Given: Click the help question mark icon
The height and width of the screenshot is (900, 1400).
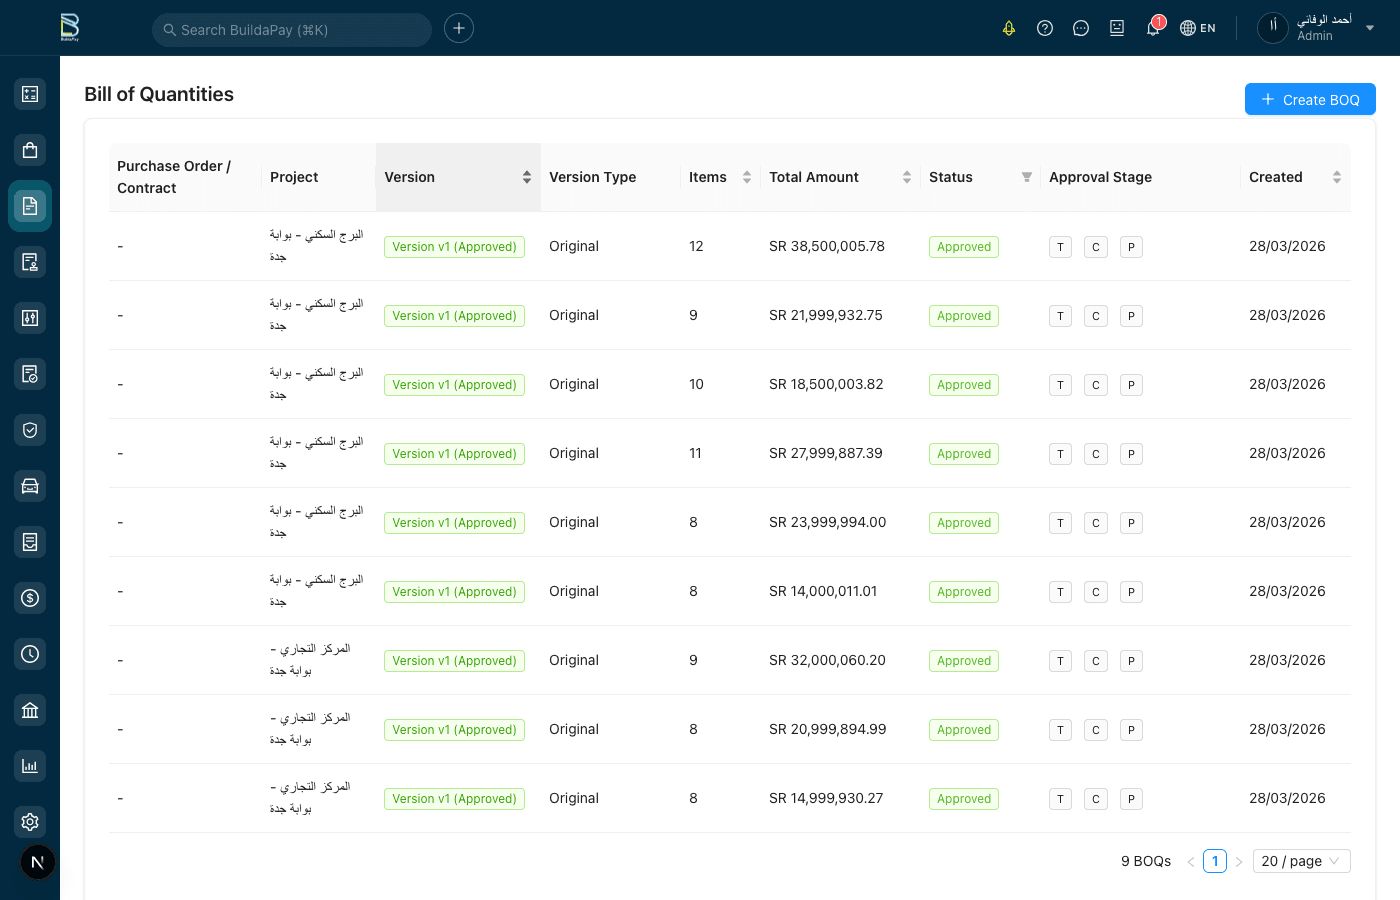Looking at the screenshot, I should [1045, 28].
